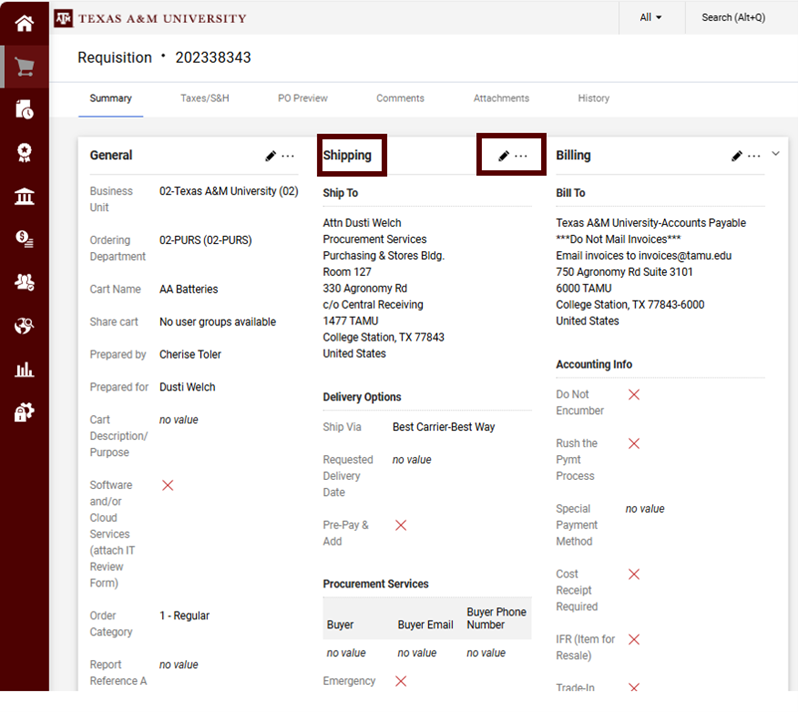The width and height of the screenshot is (798, 712).
Task: Open Billing section ellipsis menu
Action: coord(754,156)
